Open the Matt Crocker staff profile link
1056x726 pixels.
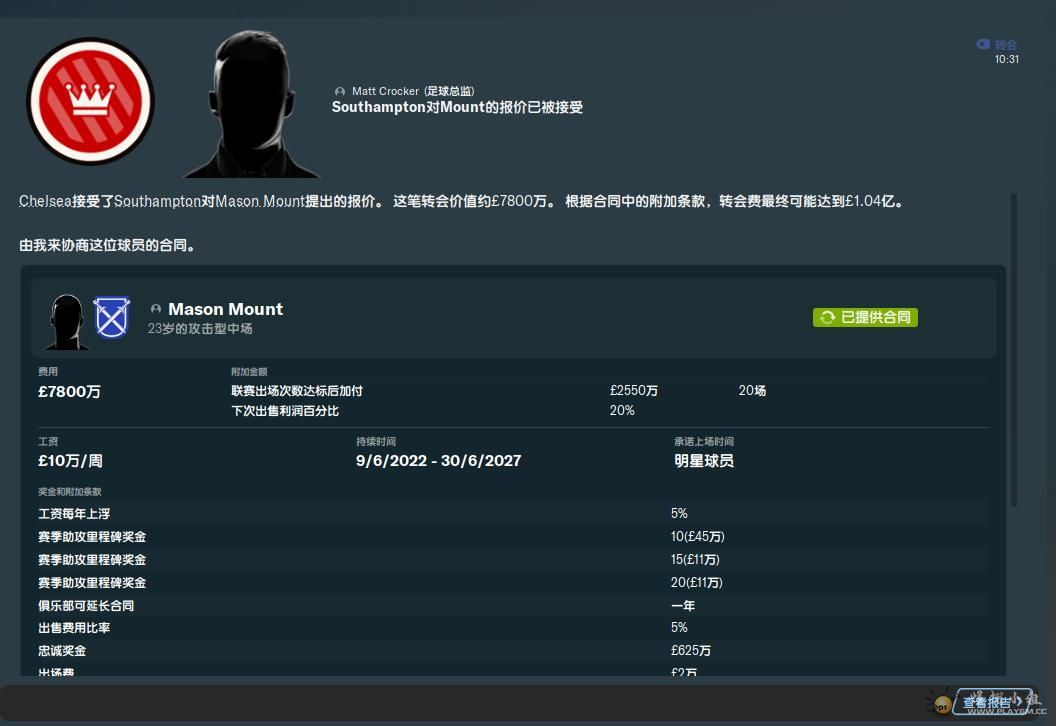385,91
